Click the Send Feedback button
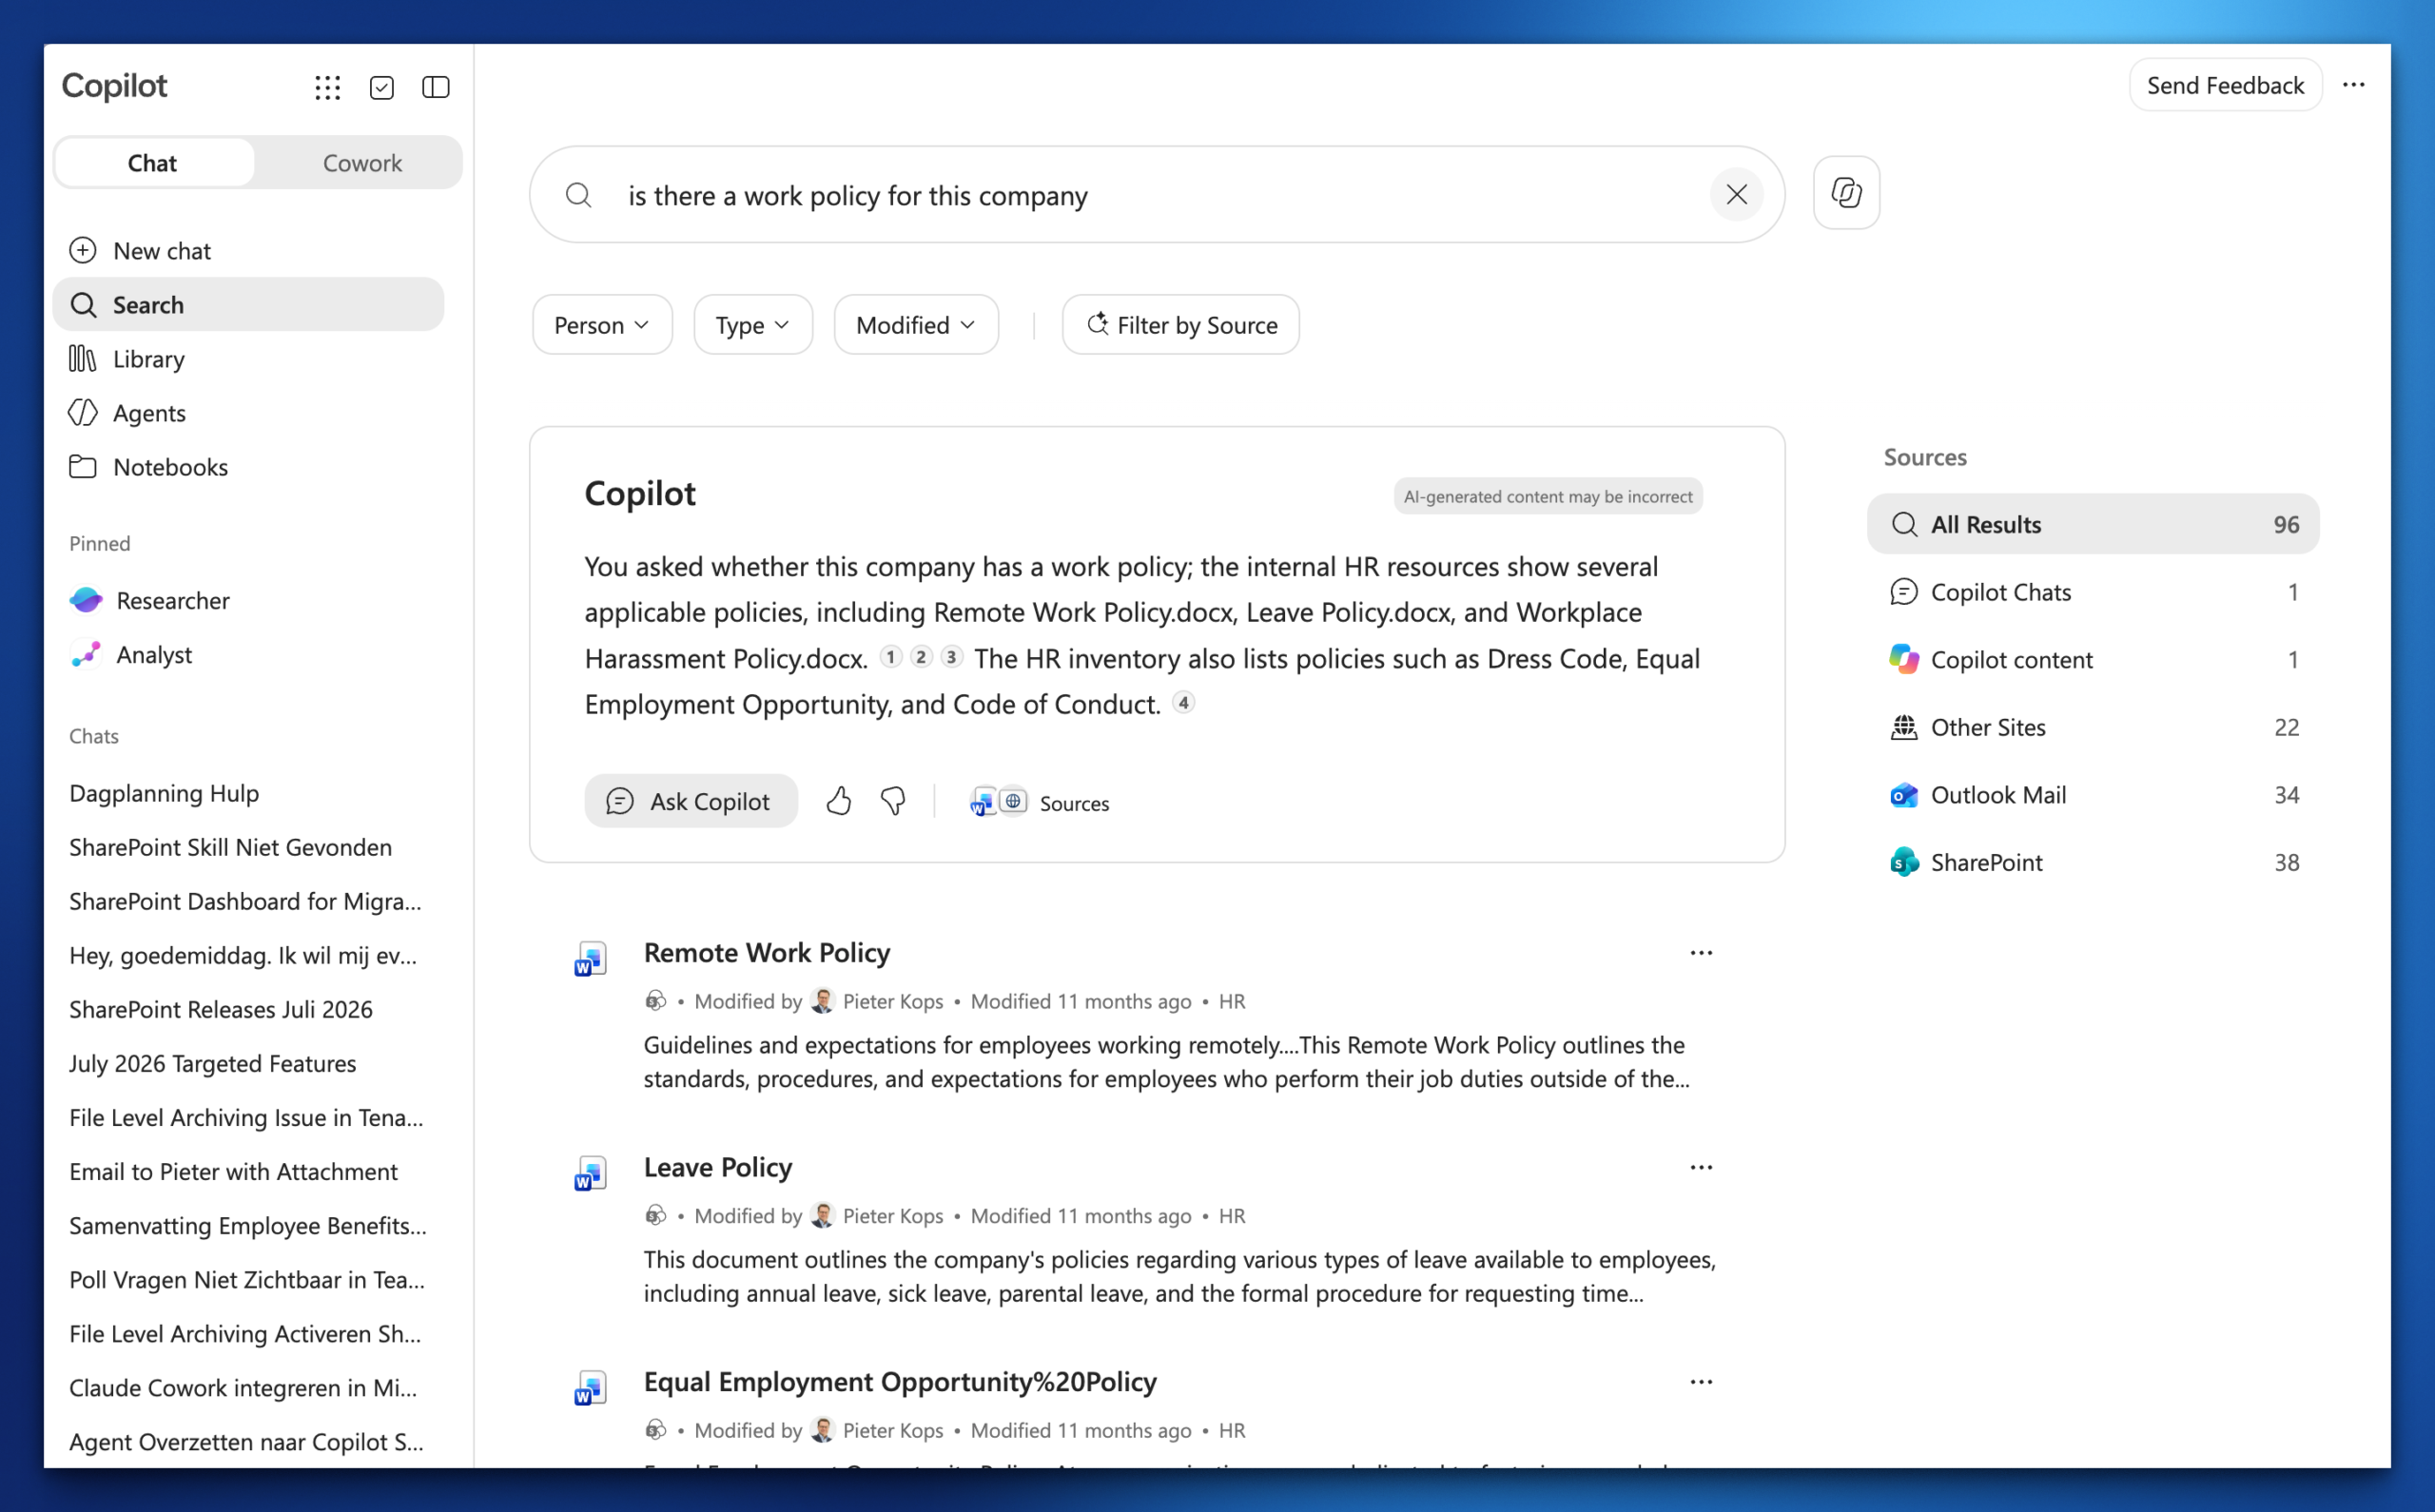Screen dimensions: 2435x1512 tap(2225, 85)
